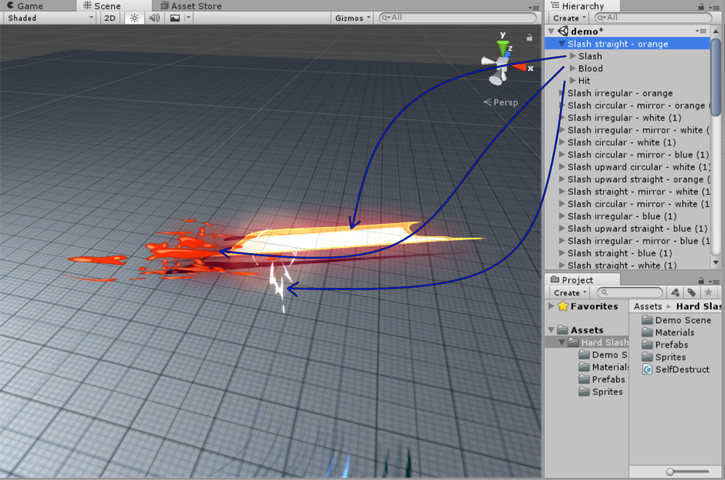This screenshot has width=725, height=480.
Task: Open the Shaded draw mode dropdown
Action: [x=50, y=18]
